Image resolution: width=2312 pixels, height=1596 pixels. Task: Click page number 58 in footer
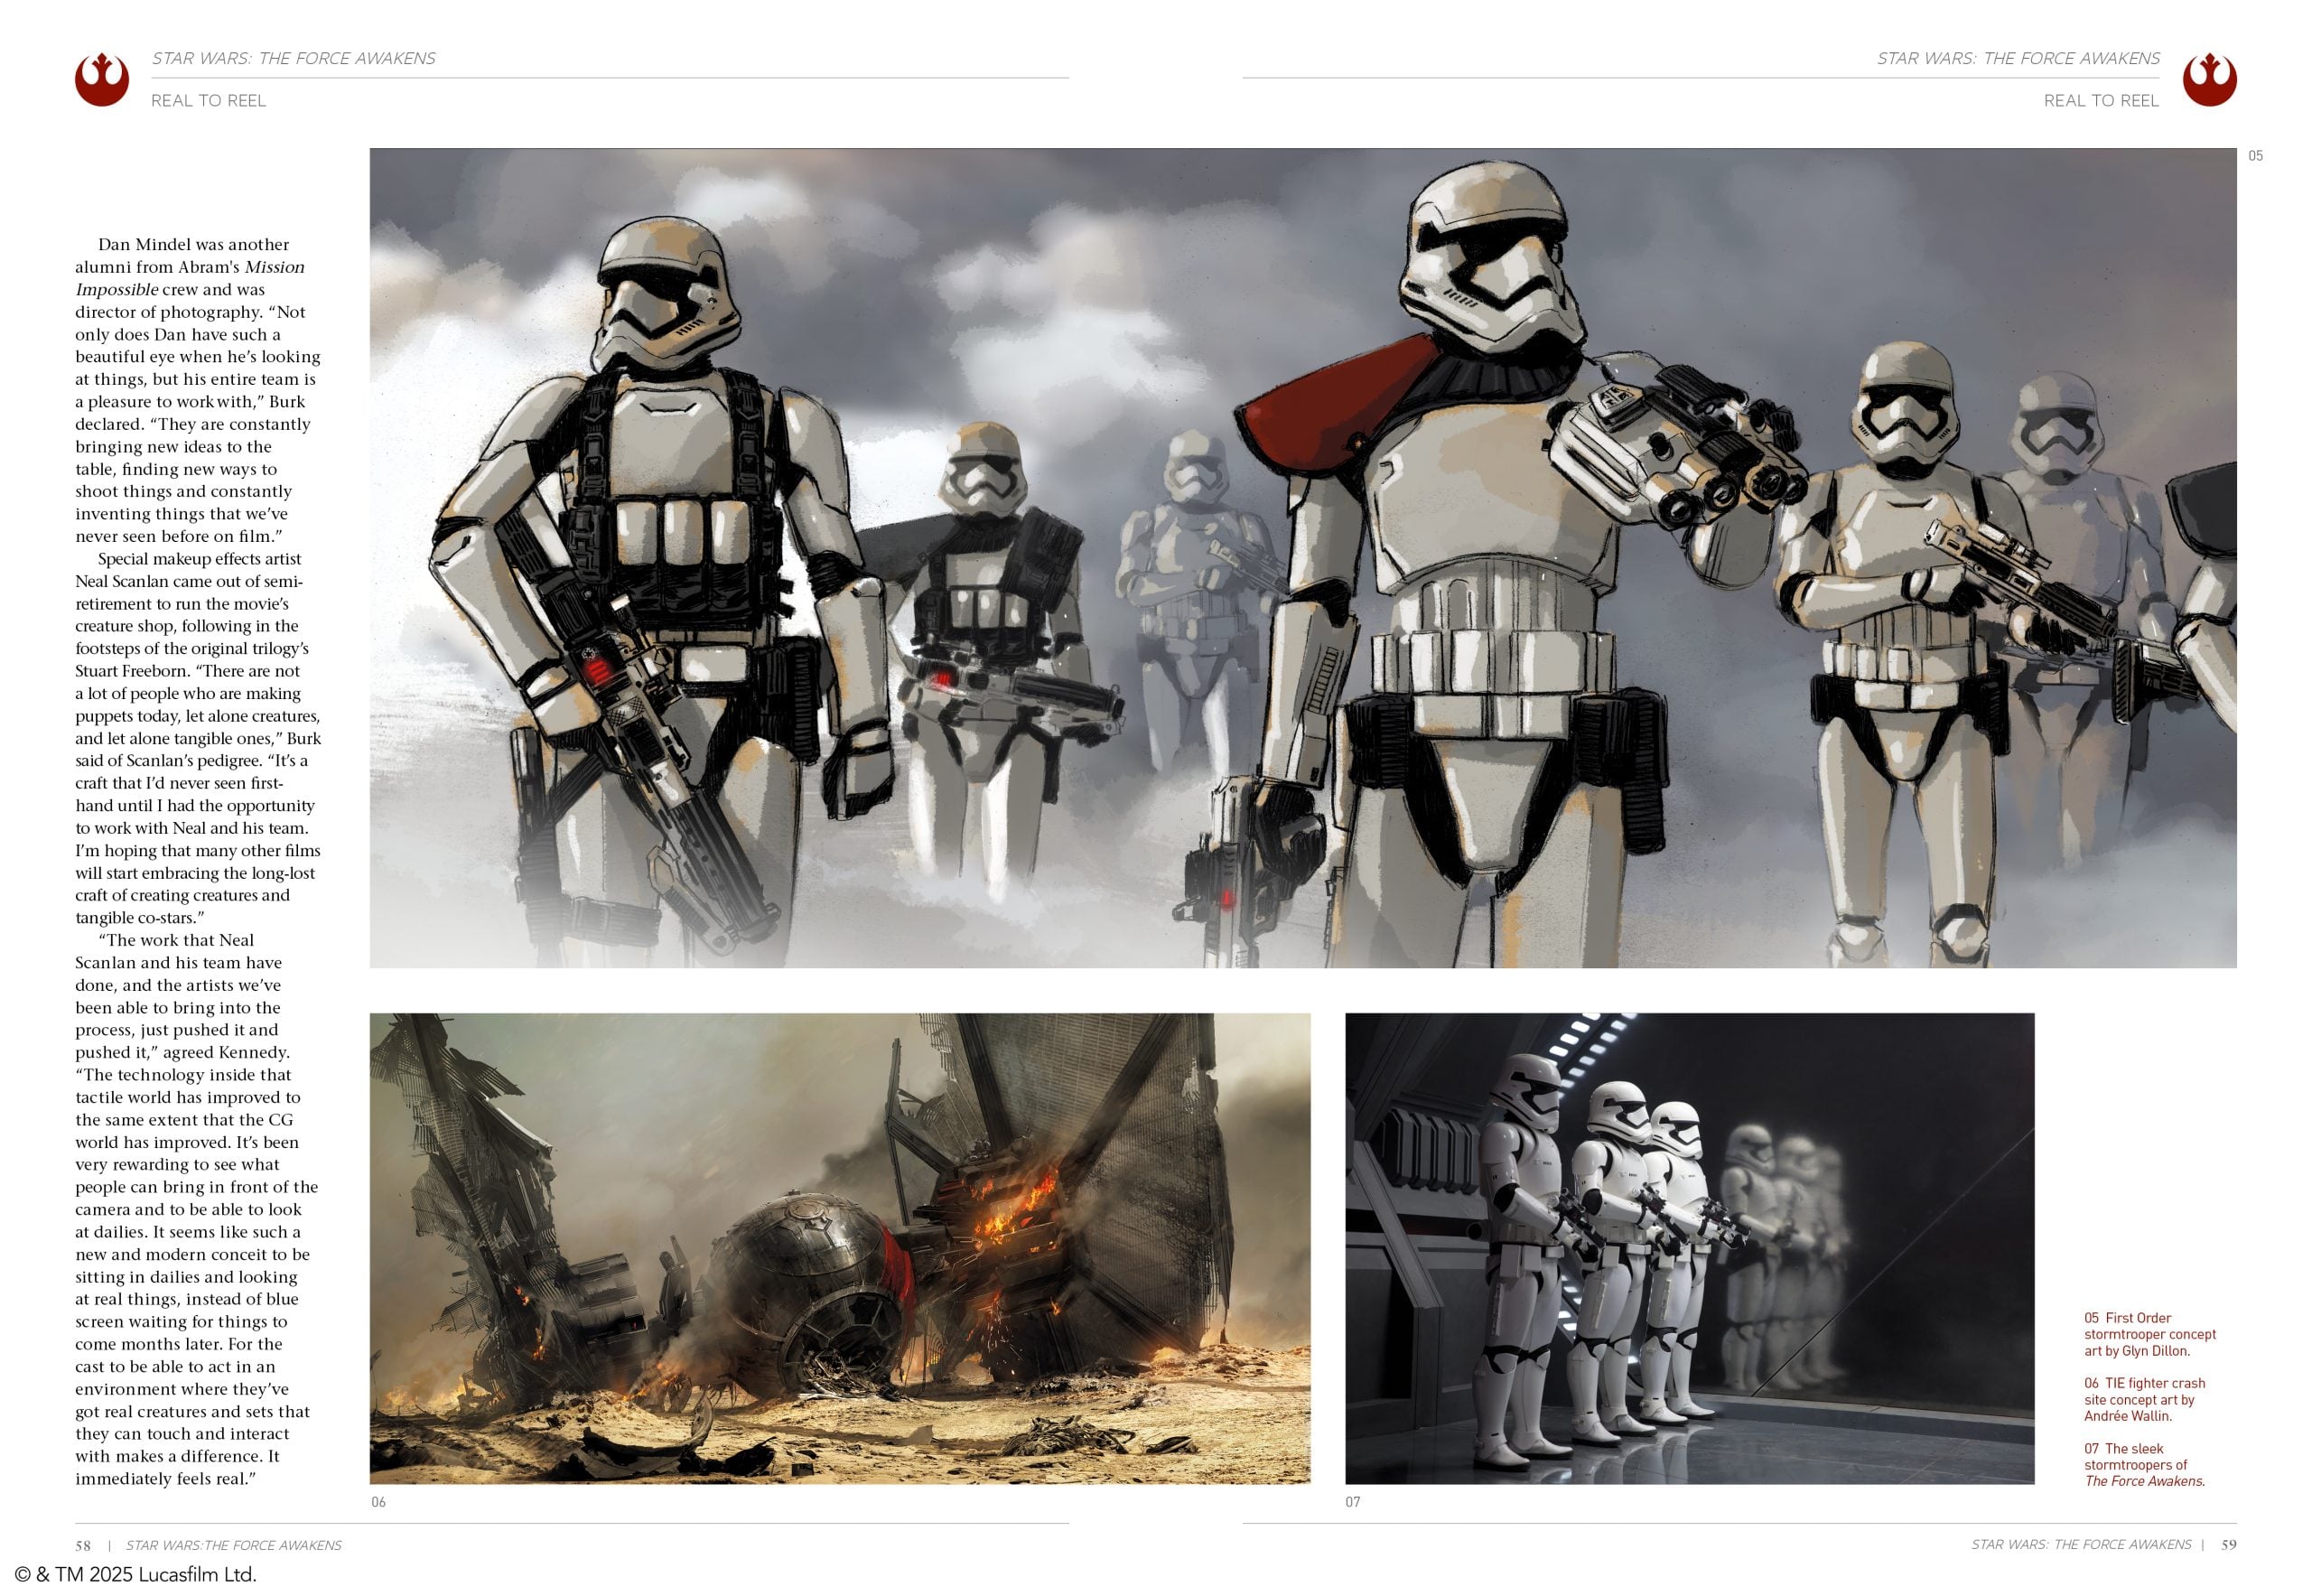click(x=83, y=1545)
